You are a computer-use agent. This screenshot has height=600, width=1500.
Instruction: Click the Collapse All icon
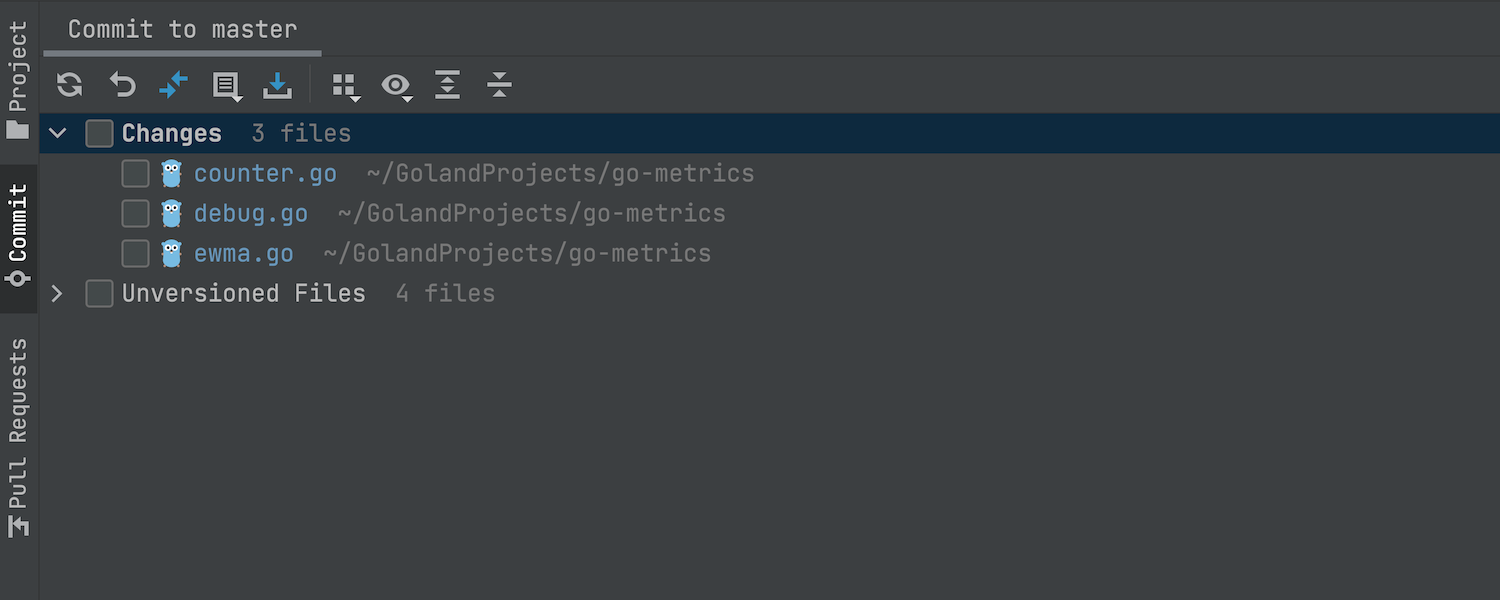499,85
